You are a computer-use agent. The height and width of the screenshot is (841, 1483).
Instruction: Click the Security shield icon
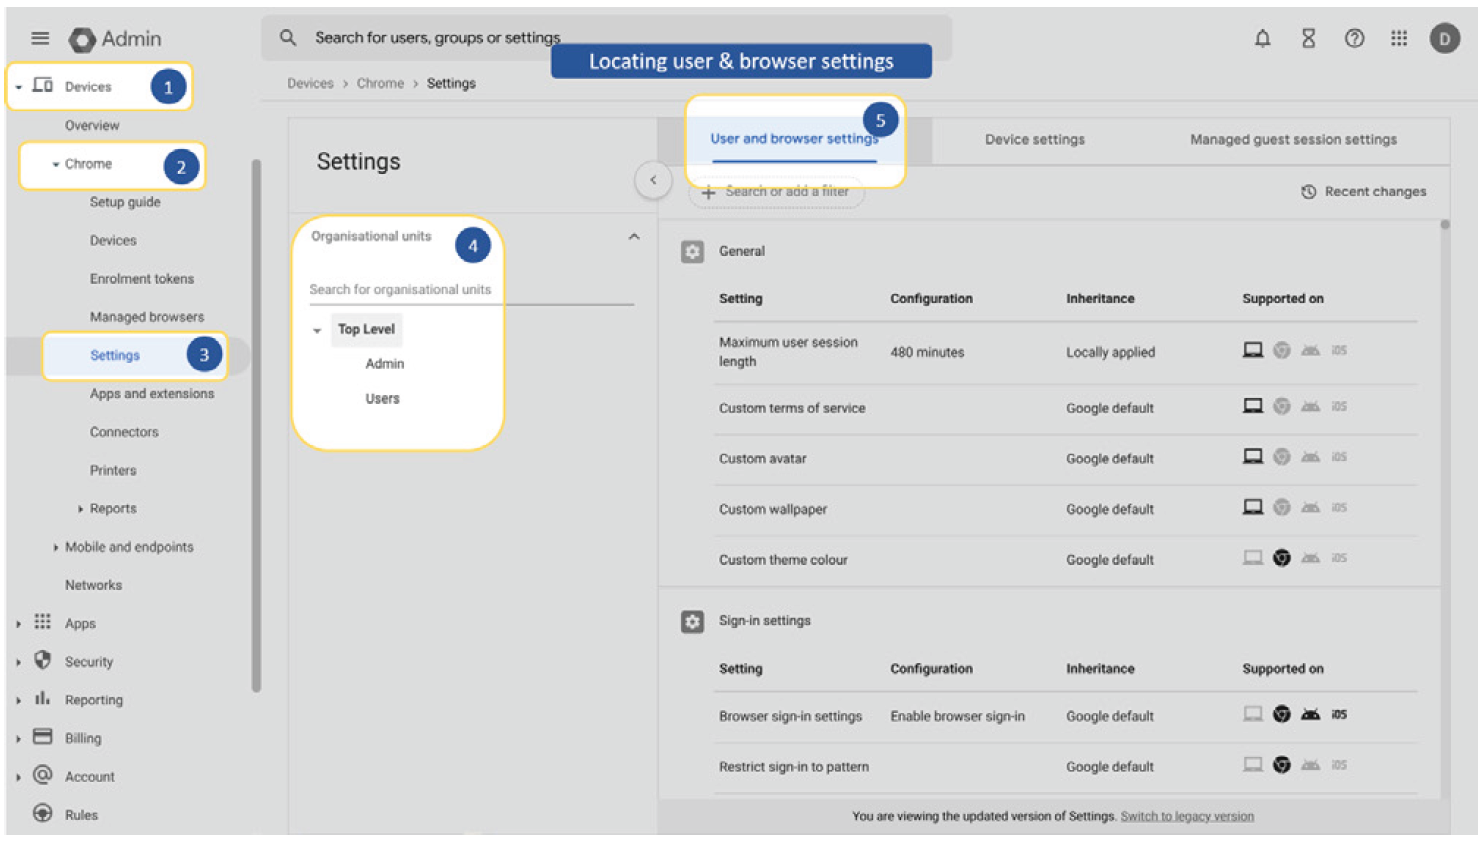[42, 660]
